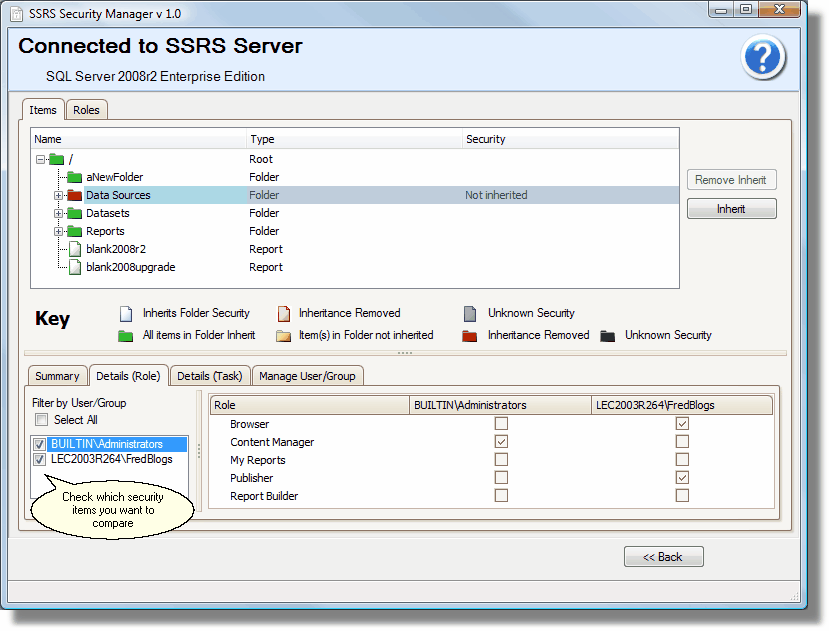The height and width of the screenshot is (631, 829).
Task: Click the Inherits Folder Security key icon
Action: [x=126, y=314]
